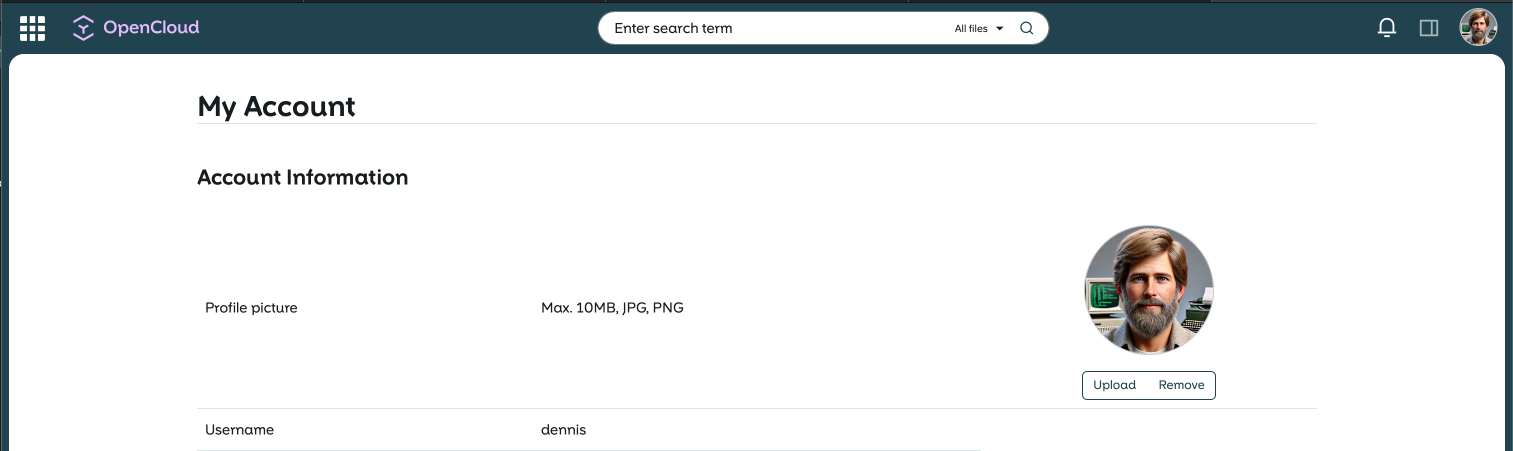1513x451 pixels.
Task: Remove the current profile picture
Action: [x=1181, y=385]
